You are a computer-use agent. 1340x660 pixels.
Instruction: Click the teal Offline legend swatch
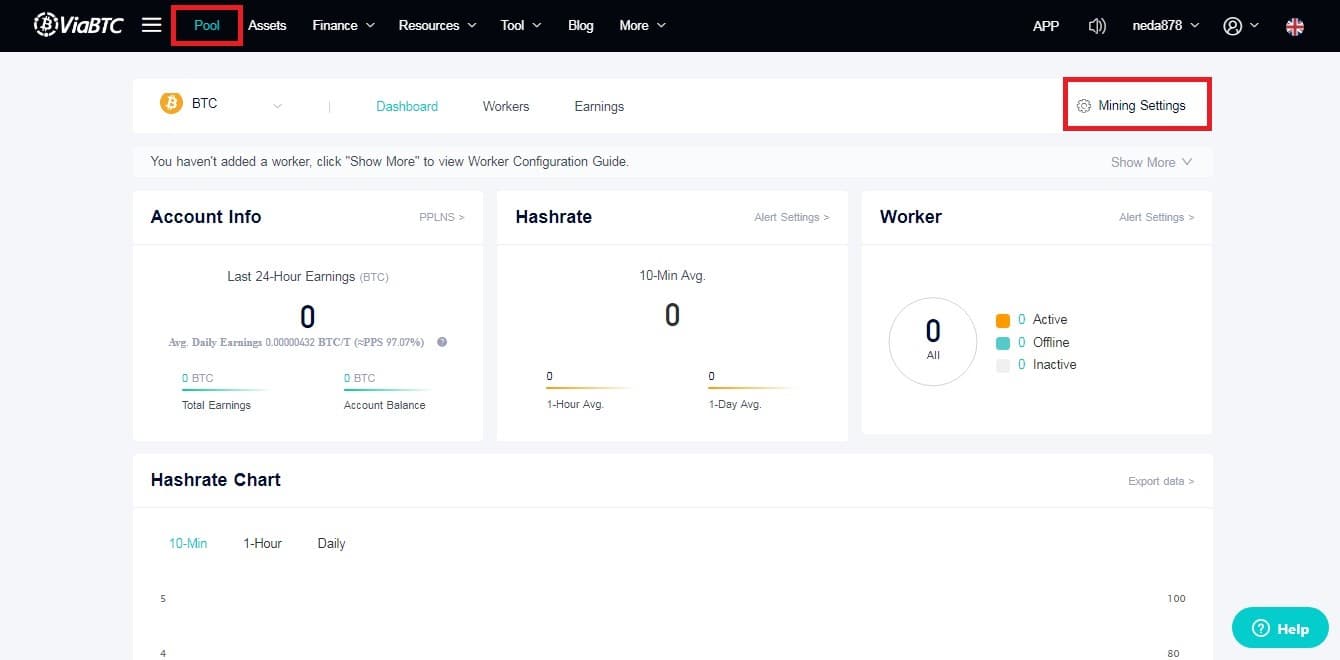[x=1003, y=343]
